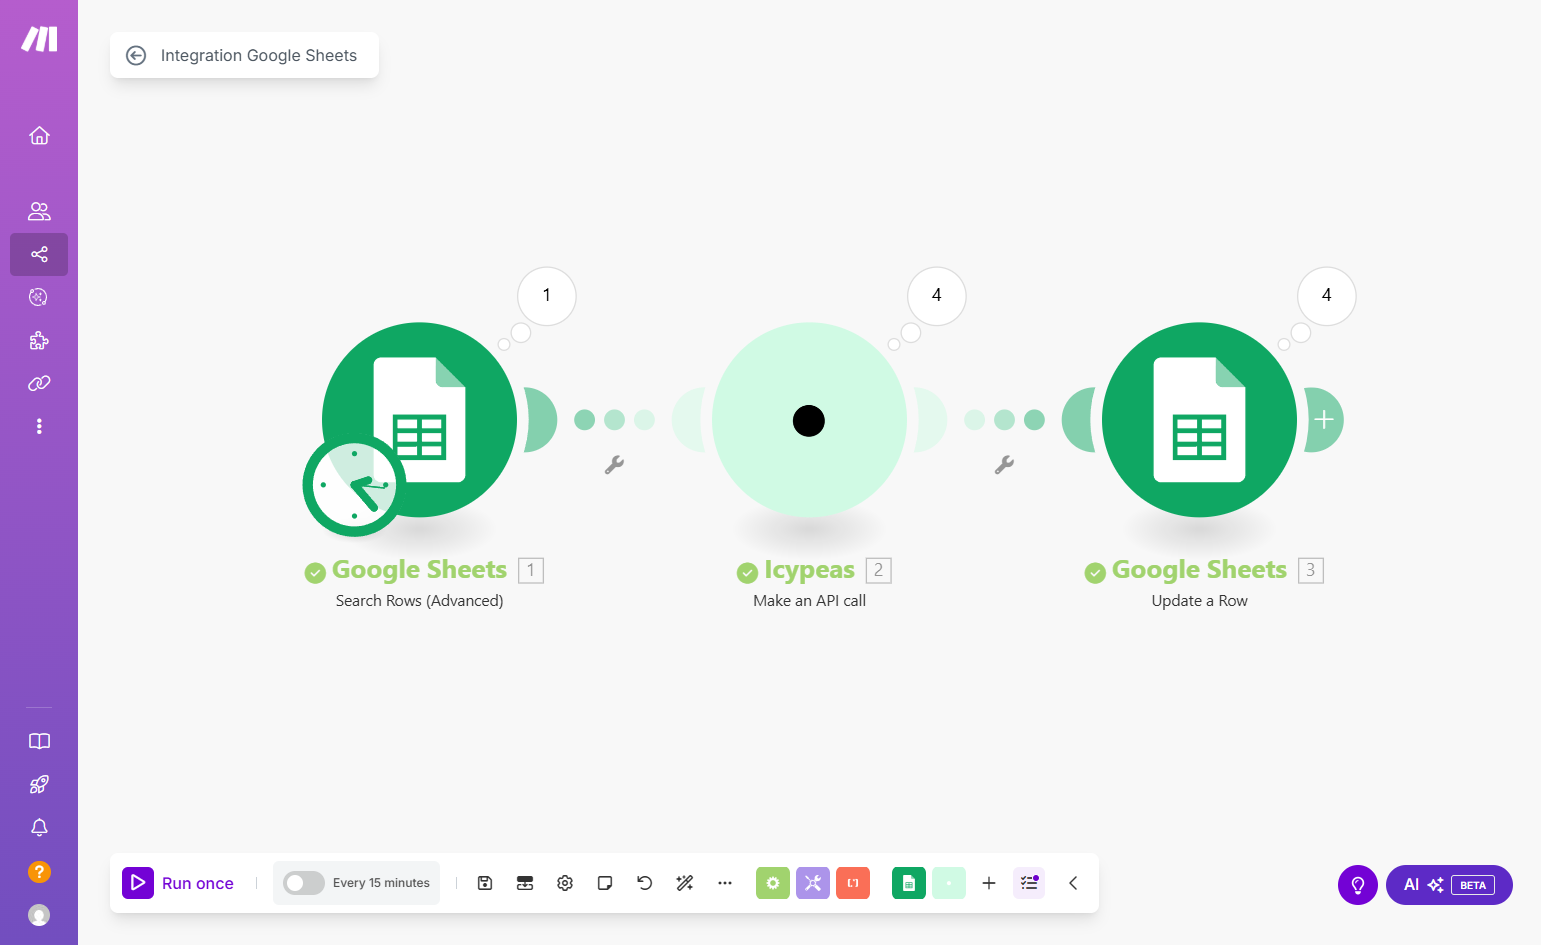Open the AI BETA assistant button

(1449, 885)
